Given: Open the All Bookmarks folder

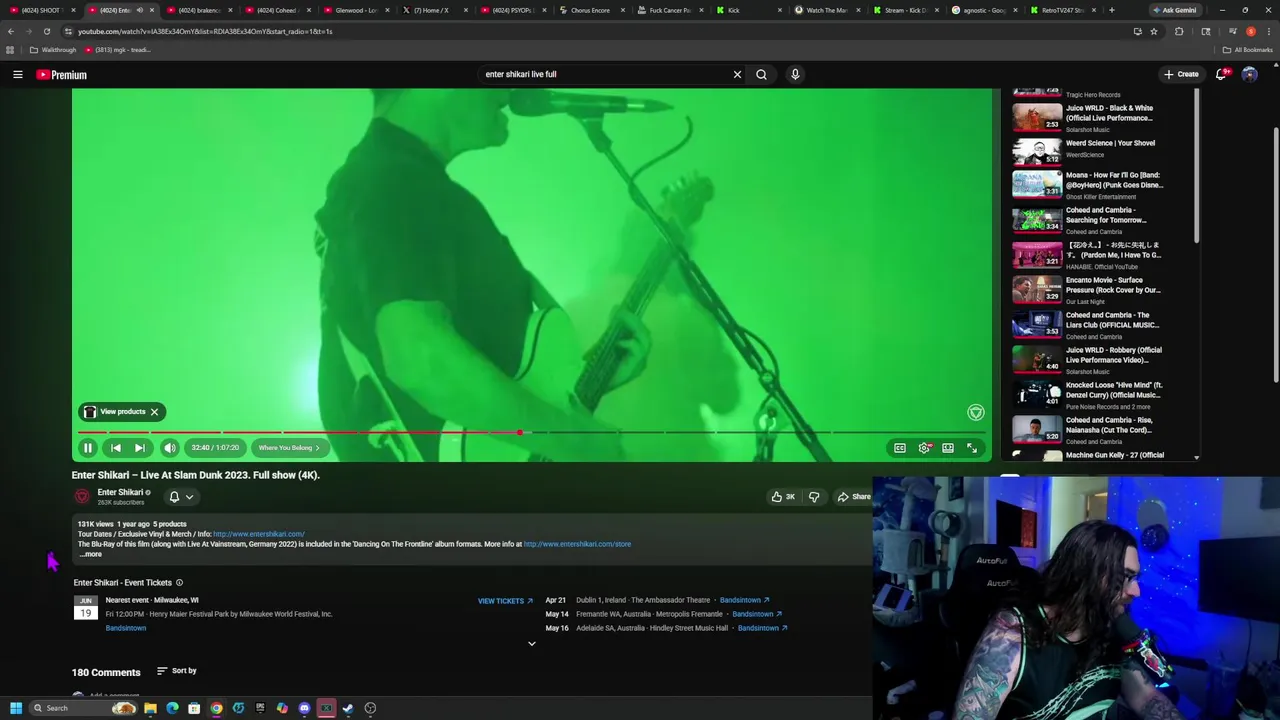Looking at the screenshot, I should click(1248, 50).
